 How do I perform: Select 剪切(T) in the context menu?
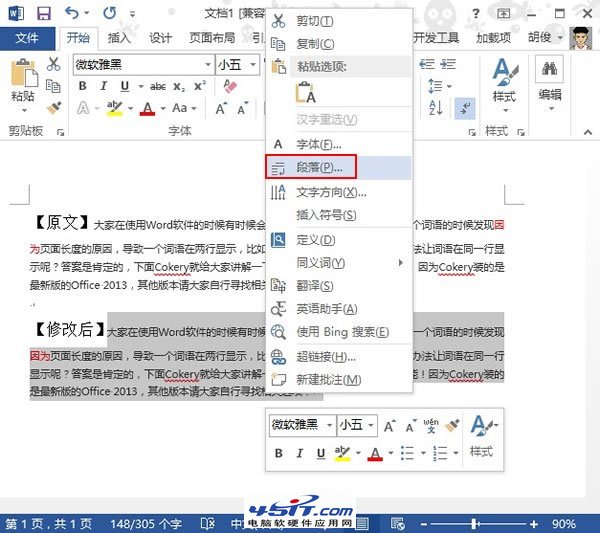pyautogui.click(x=338, y=21)
